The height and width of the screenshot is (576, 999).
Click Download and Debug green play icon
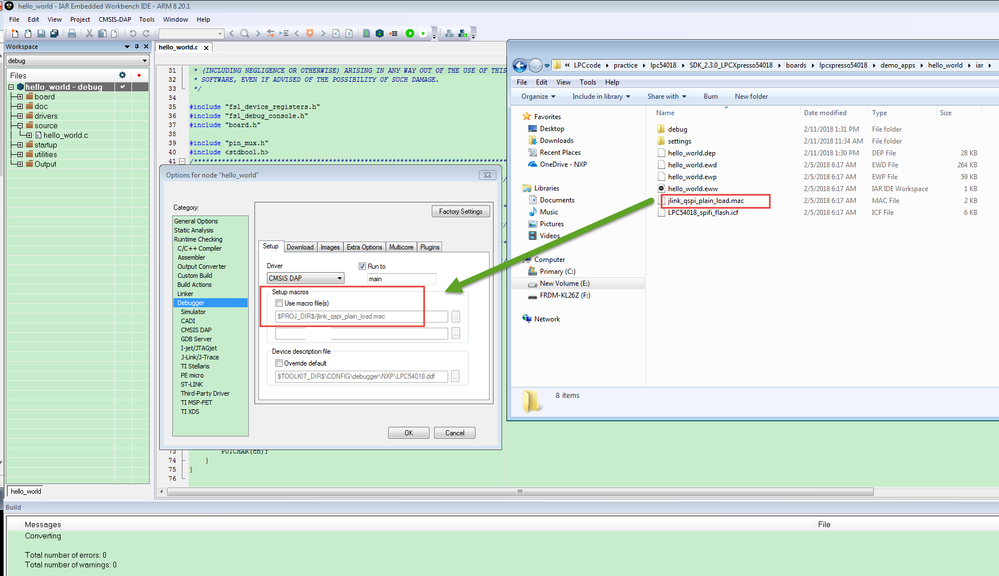click(x=410, y=34)
